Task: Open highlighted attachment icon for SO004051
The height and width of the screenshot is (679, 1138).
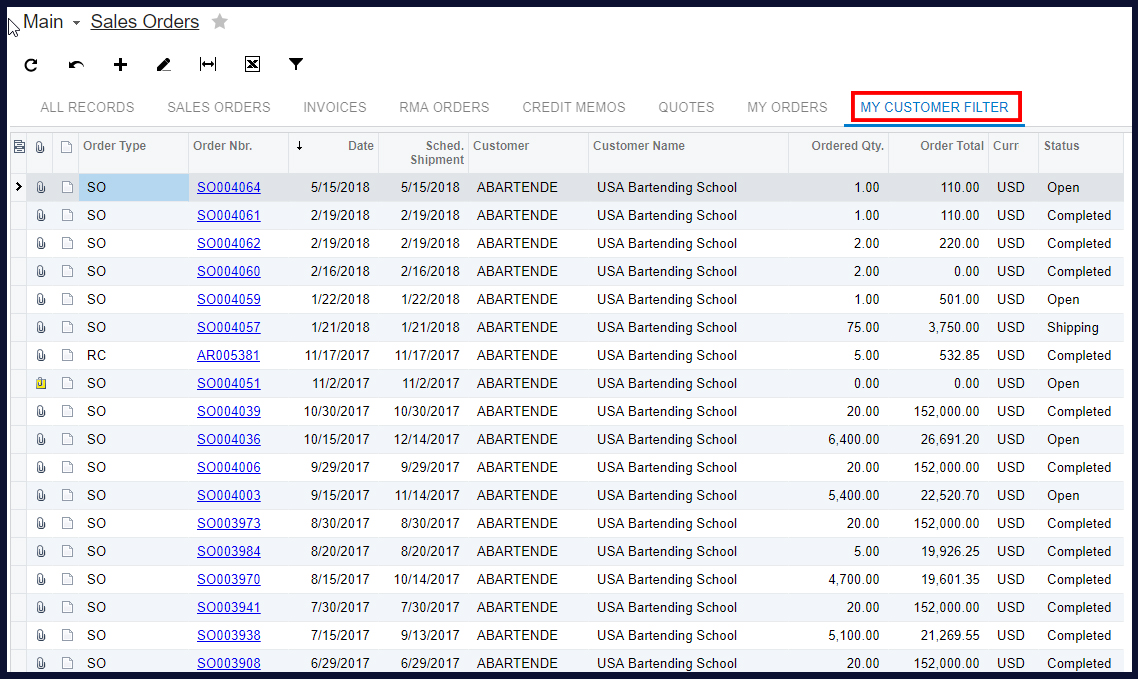Action: point(41,383)
